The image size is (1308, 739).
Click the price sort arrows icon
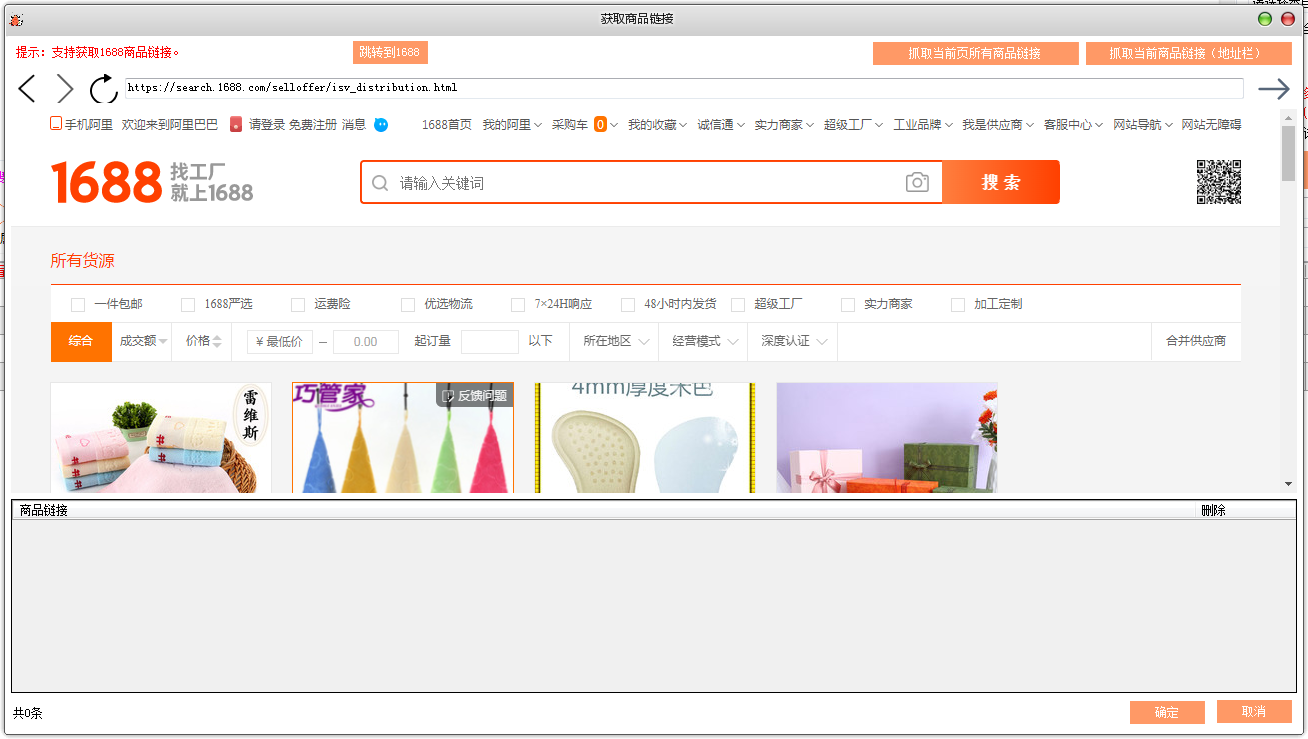[217, 341]
